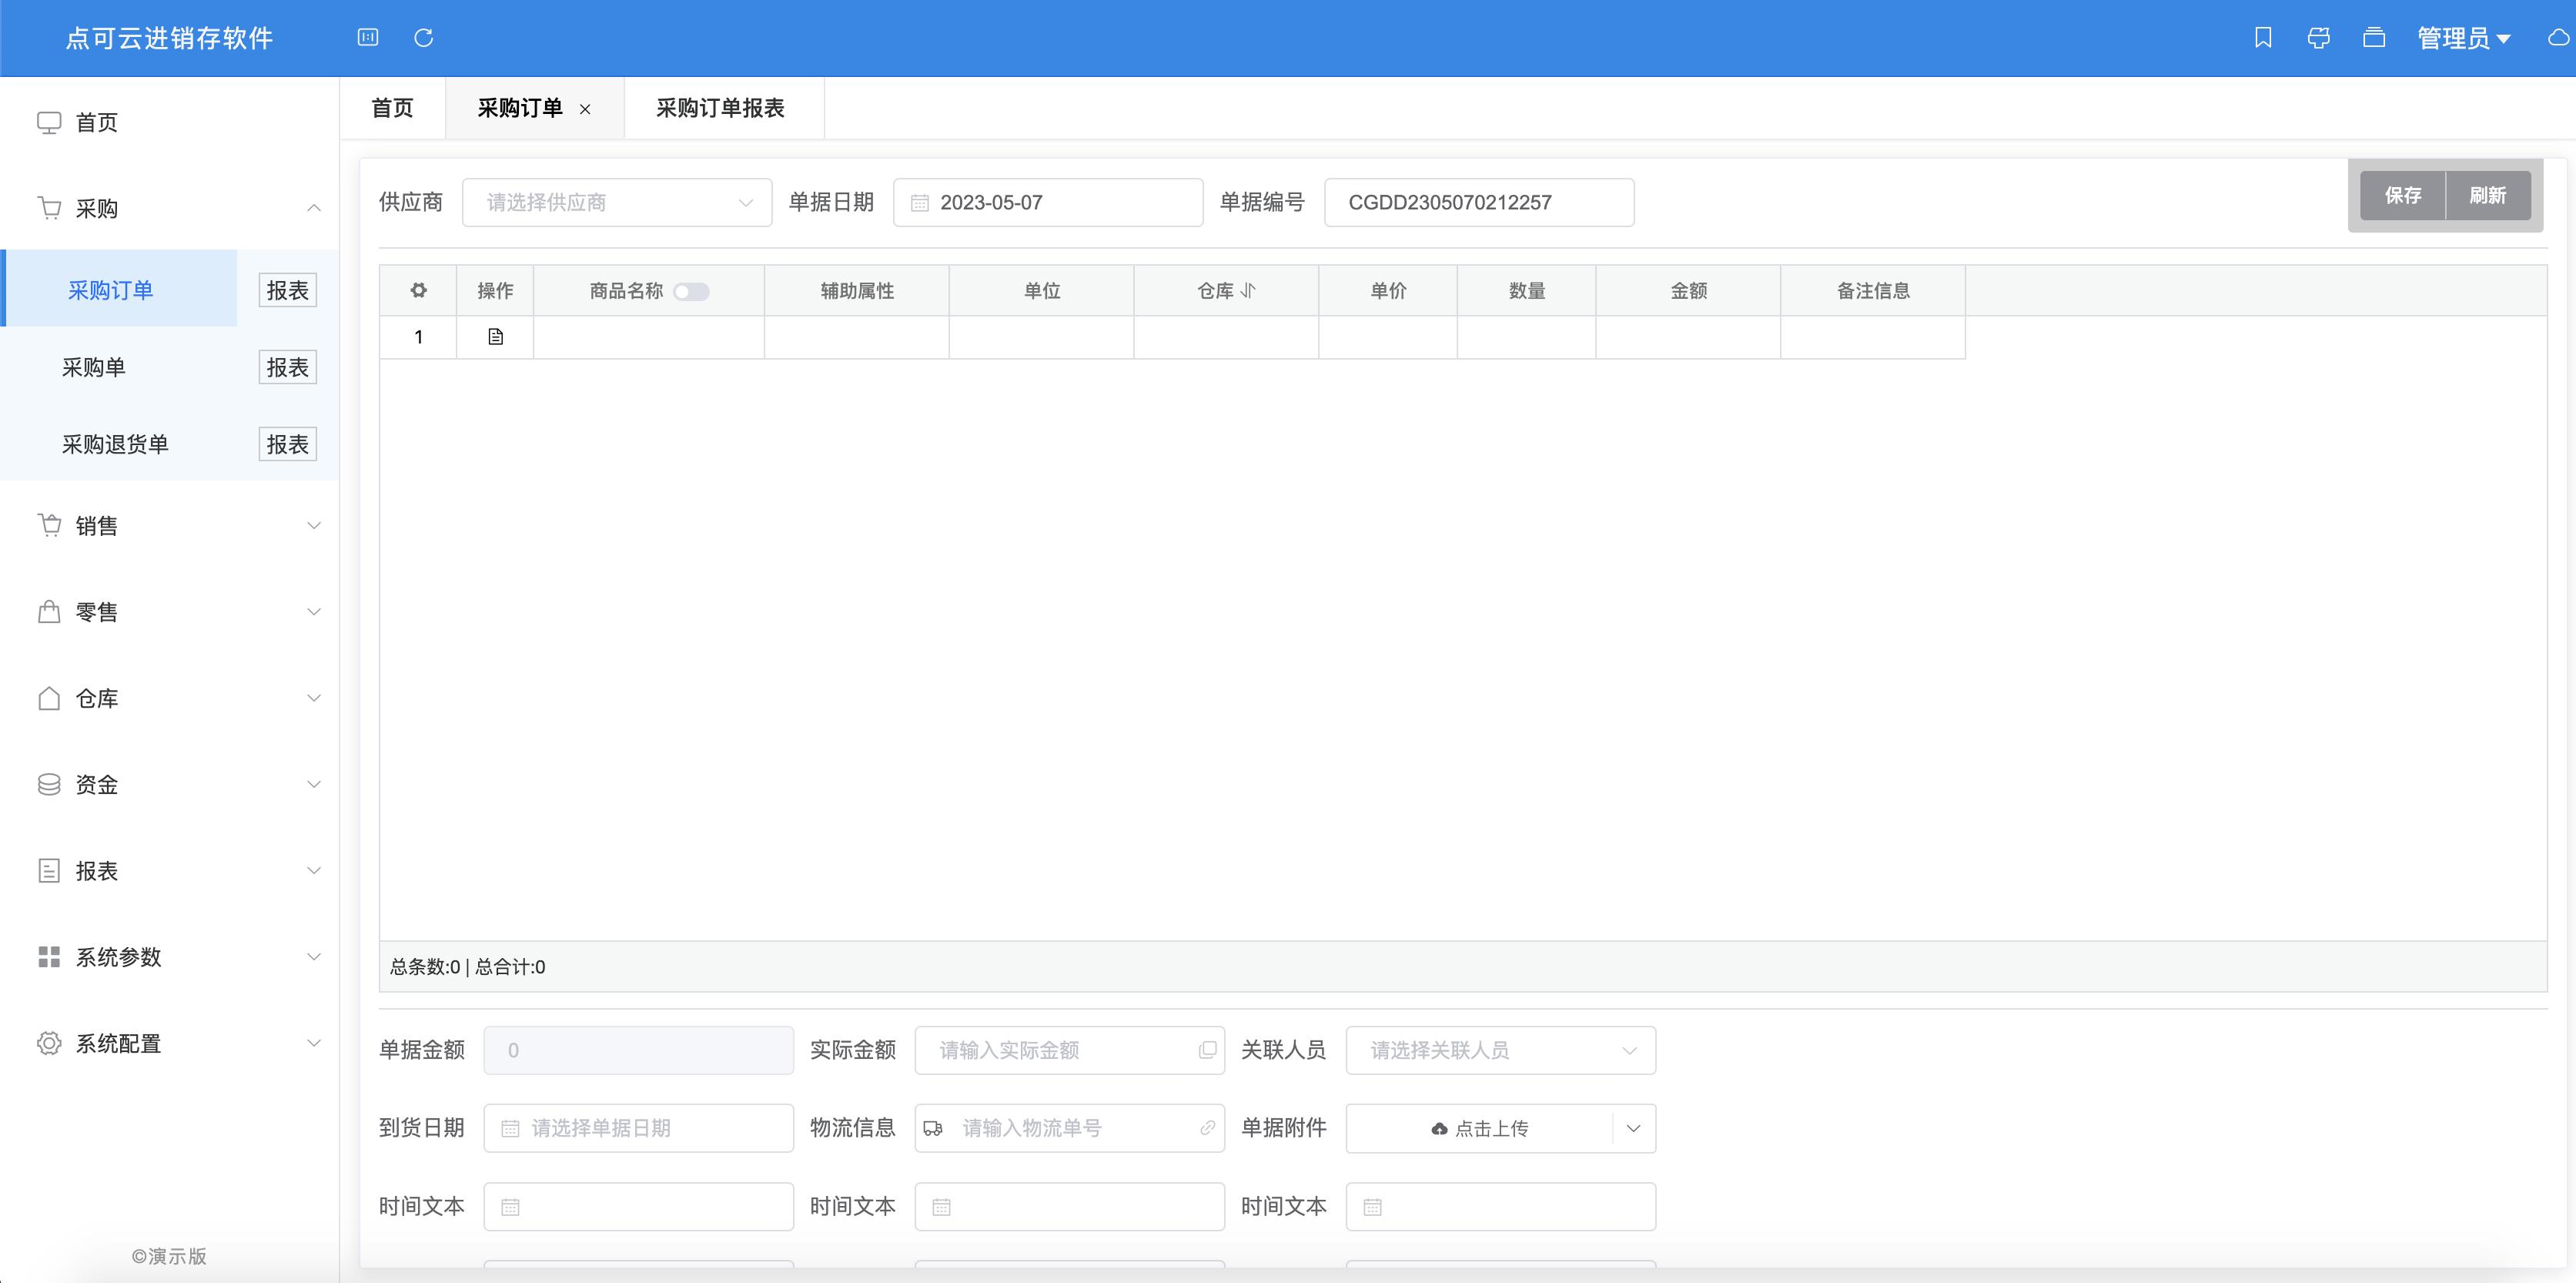Viewport: 2576px width, 1283px height.
Task: Sort by 仓库 using its sort arrows
Action: click(1248, 291)
